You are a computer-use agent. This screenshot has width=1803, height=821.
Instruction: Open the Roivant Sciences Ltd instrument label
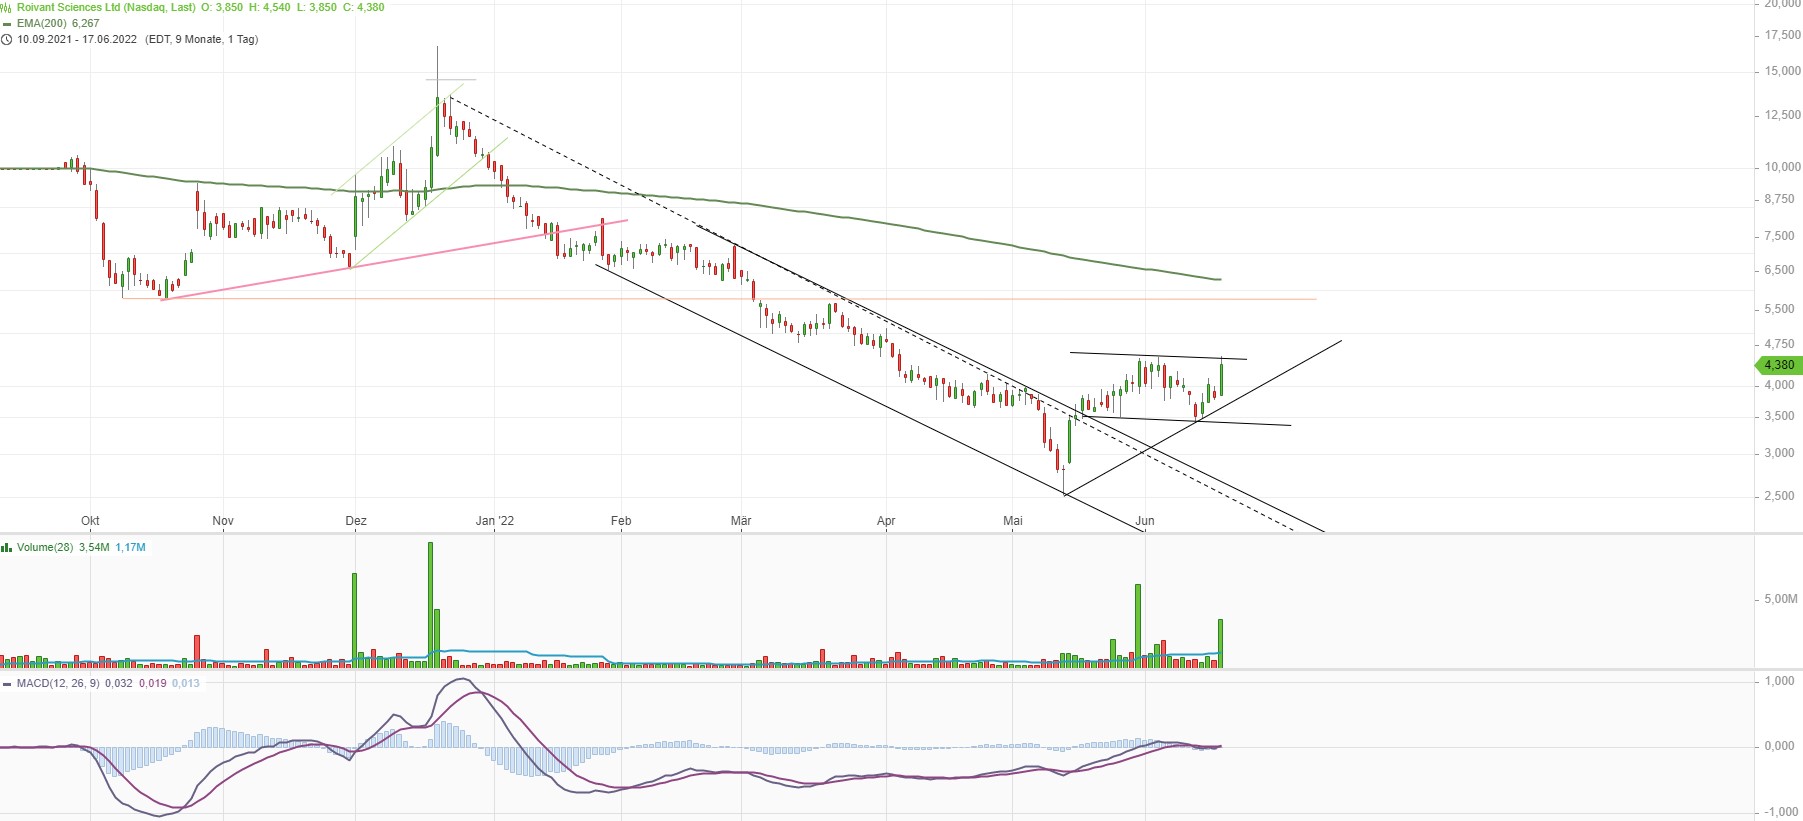106,7
